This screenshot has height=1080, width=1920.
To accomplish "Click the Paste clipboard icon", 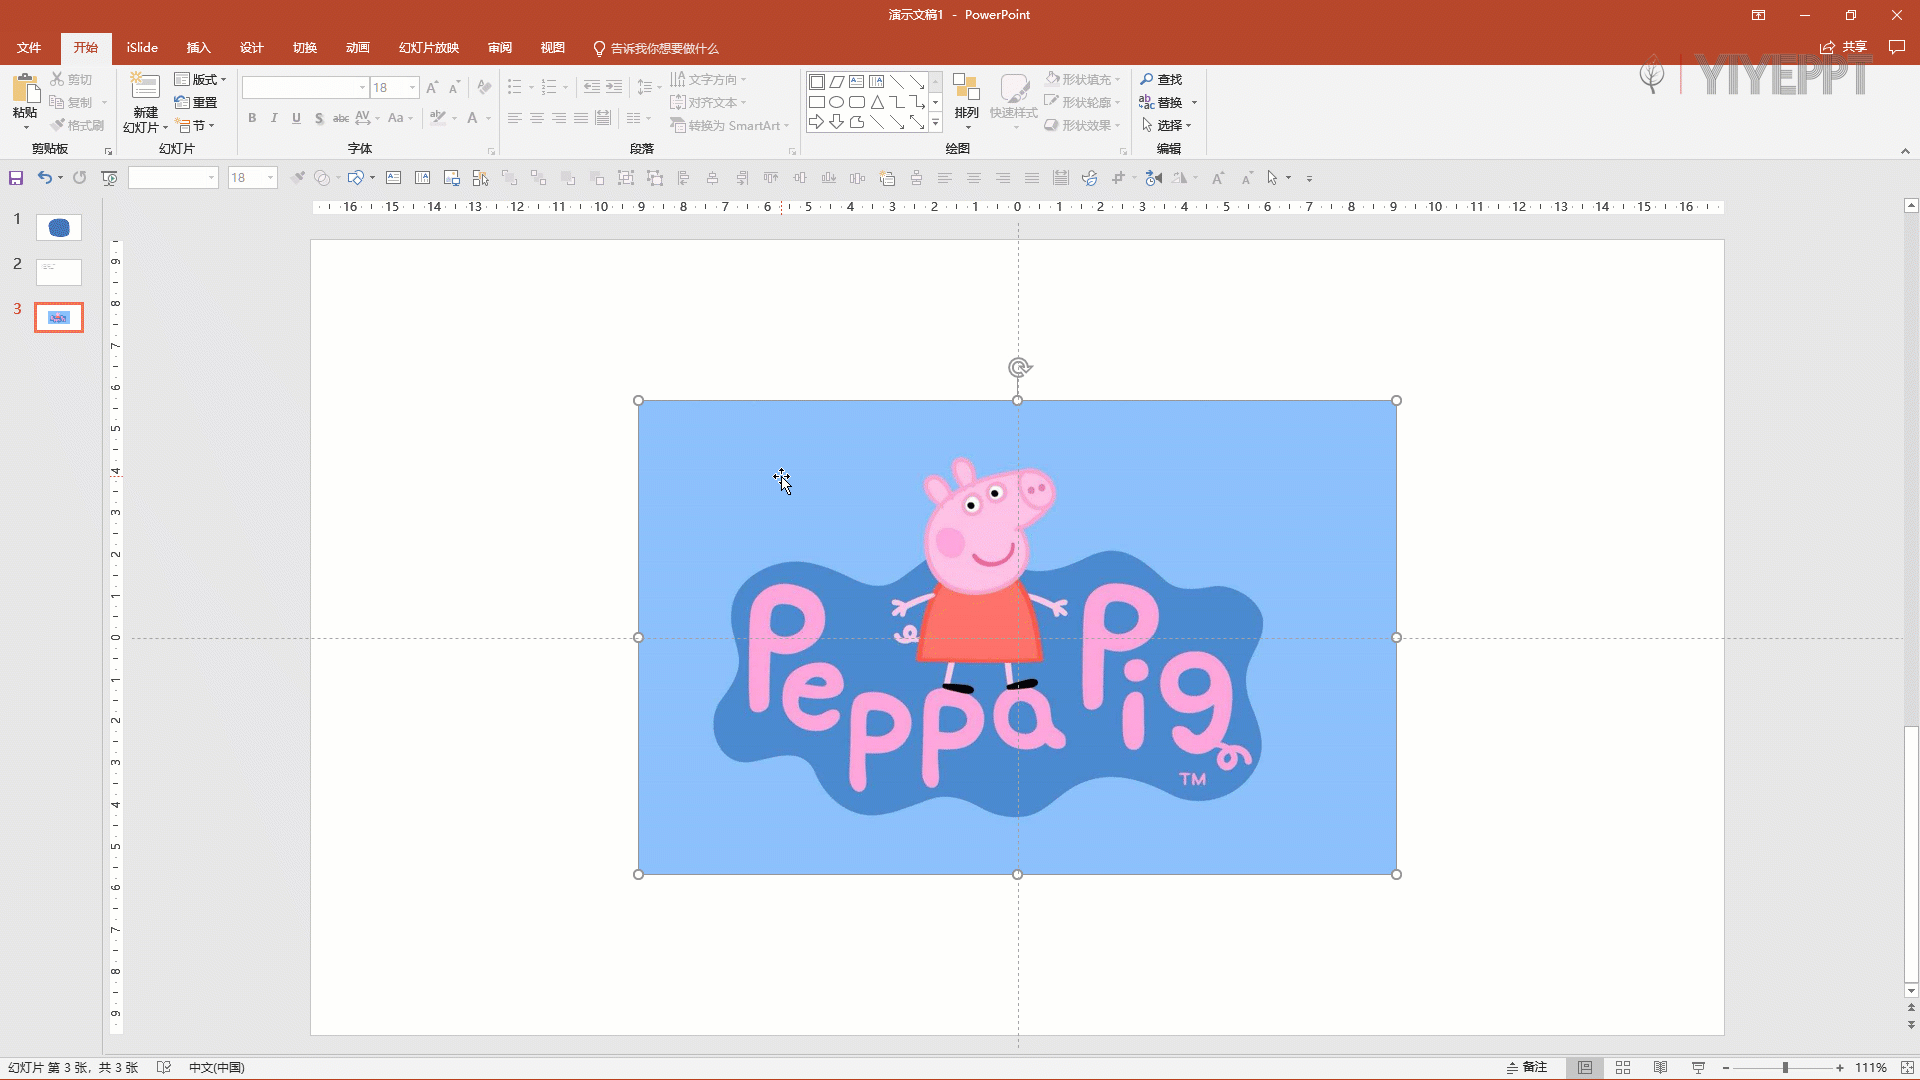I will click(x=25, y=89).
